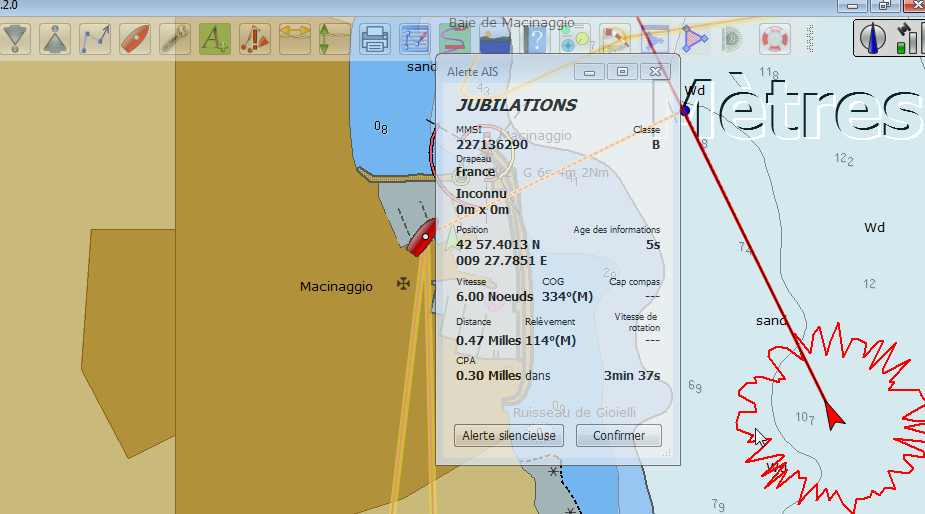Click the info age value 5s
The height and width of the screenshot is (514, 925).
653,244
